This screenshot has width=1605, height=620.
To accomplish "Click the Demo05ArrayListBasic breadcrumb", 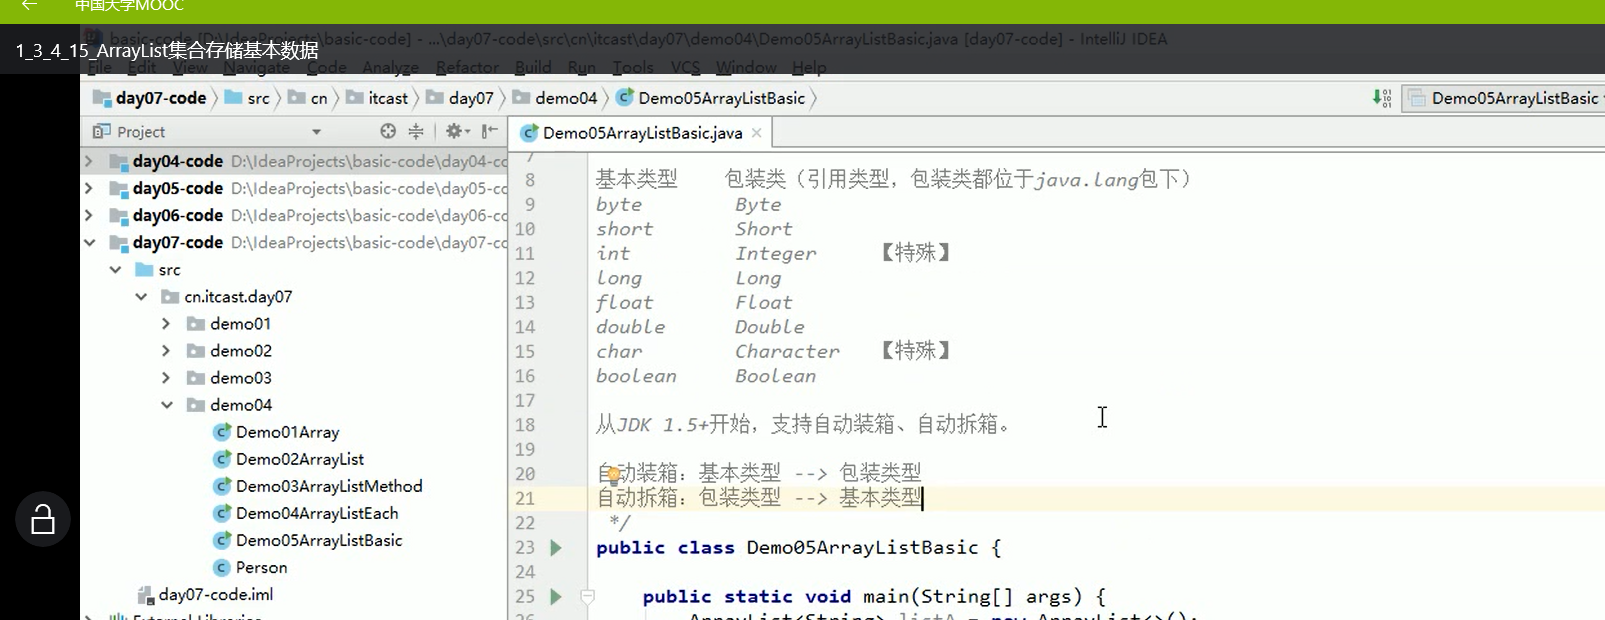I will 711,98.
